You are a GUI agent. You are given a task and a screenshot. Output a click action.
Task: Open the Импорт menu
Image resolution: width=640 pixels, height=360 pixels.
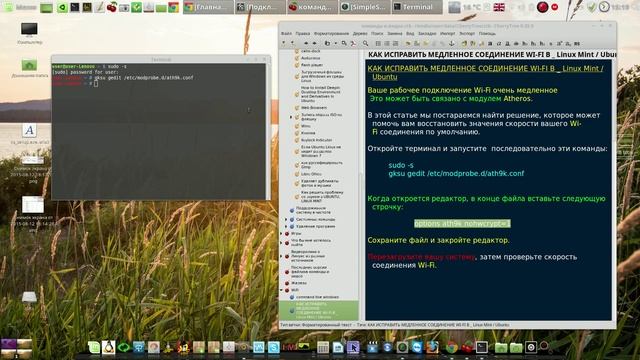pyautogui.click(x=447, y=33)
